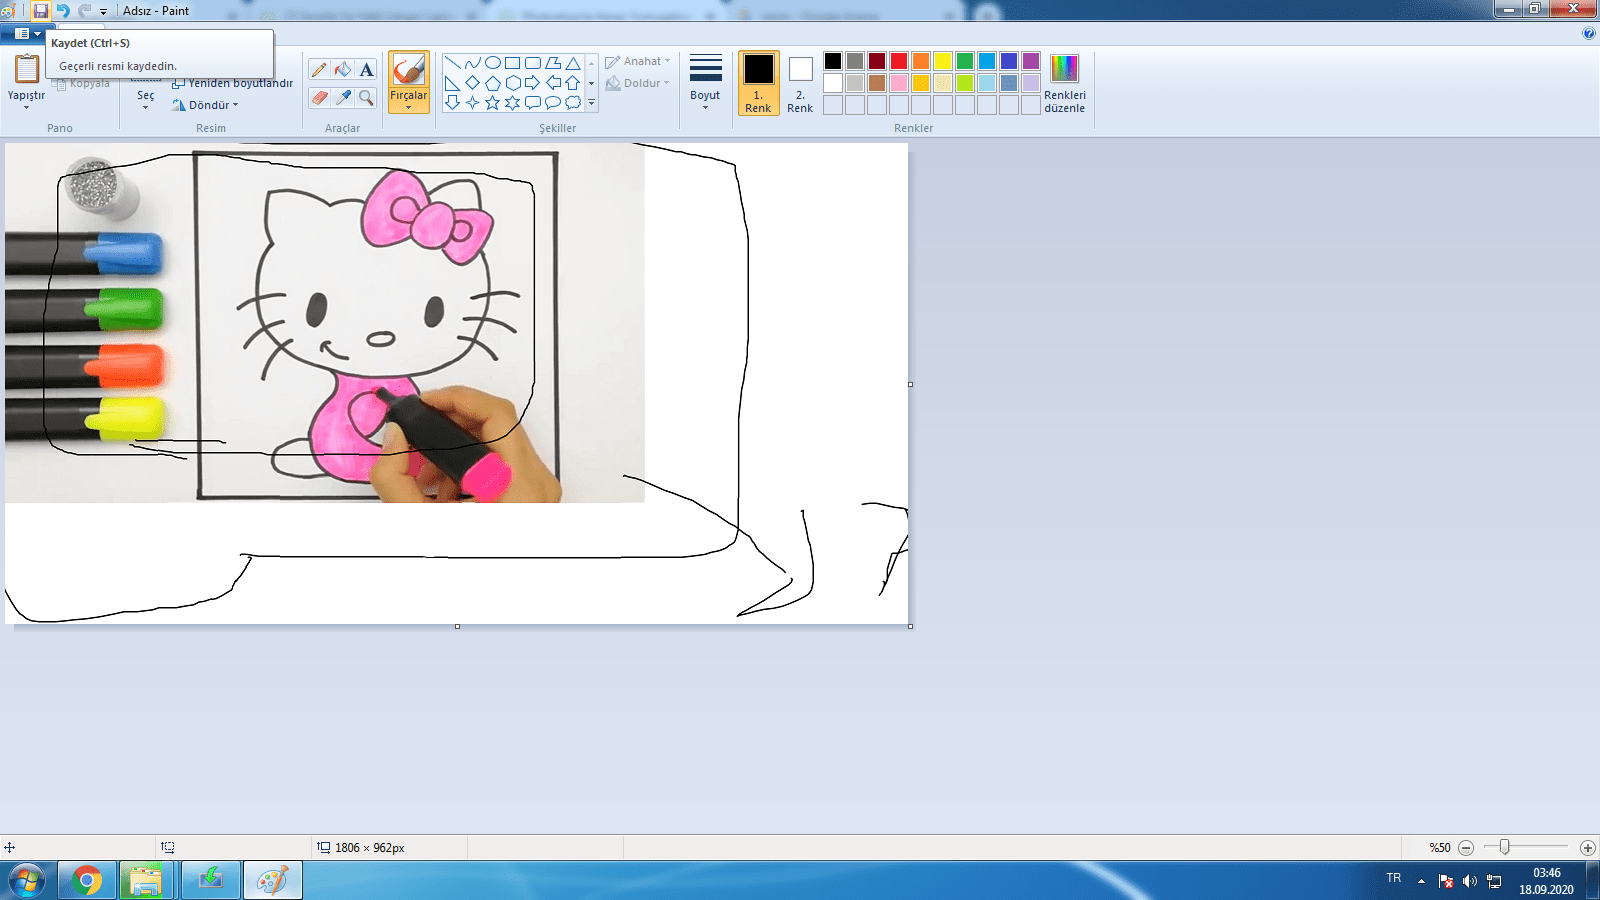The height and width of the screenshot is (900, 1600).
Task: Select the Color picker eyedropper tool
Action: pyautogui.click(x=343, y=97)
